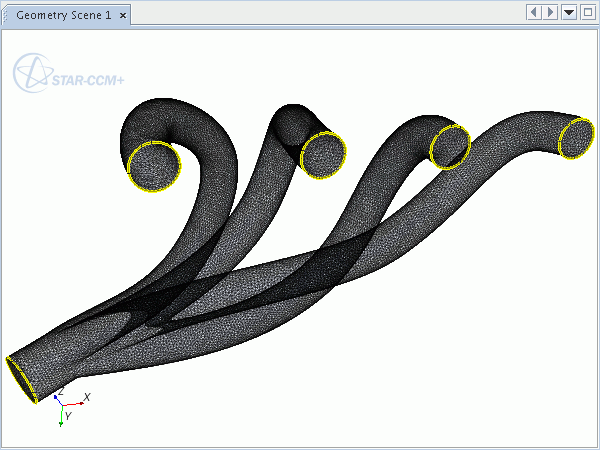Click the red X axis arrow

tap(78, 402)
